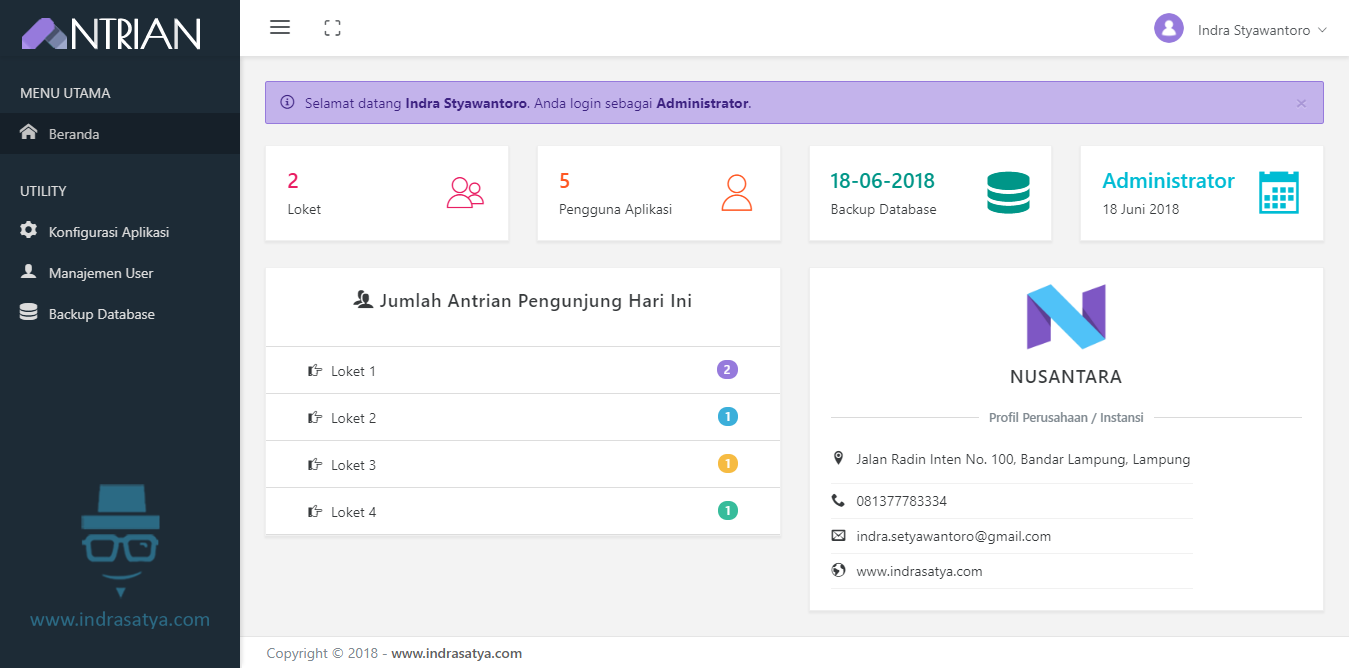This screenshot has height=668, width=1349.
Task: Click the Nusantara company logo
Action: coord(1065,318)
